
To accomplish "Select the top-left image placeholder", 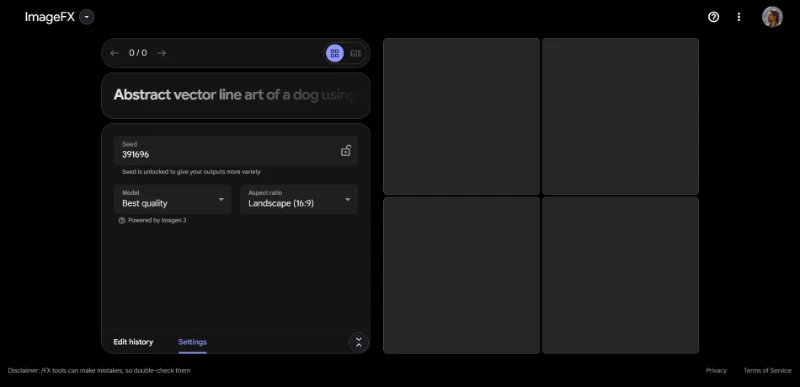I will pyautogui.click(x=461, y=116).
